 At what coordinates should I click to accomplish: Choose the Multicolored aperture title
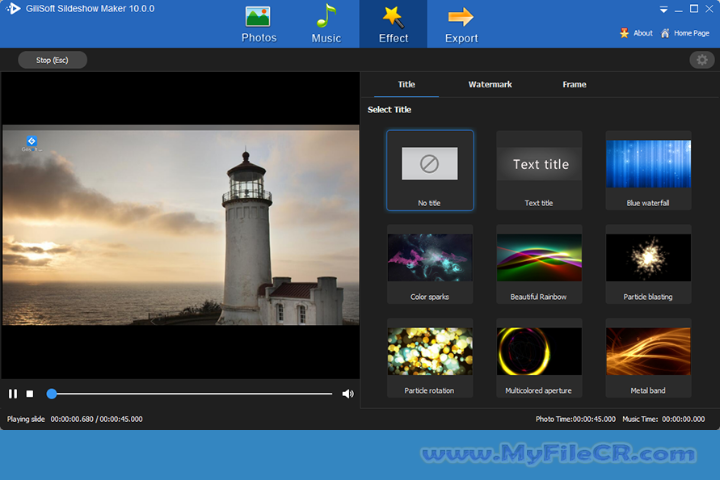pyautogui.click(x=539, y=358)
